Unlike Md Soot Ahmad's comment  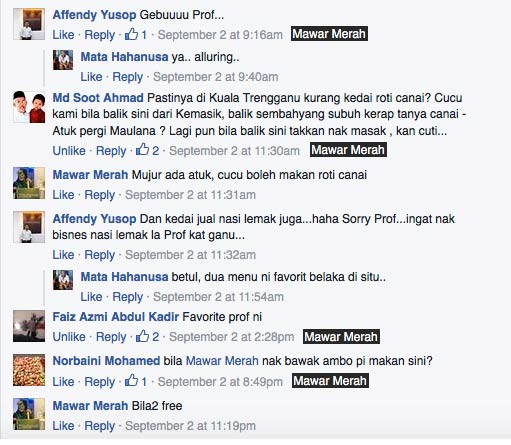(69, 151)
